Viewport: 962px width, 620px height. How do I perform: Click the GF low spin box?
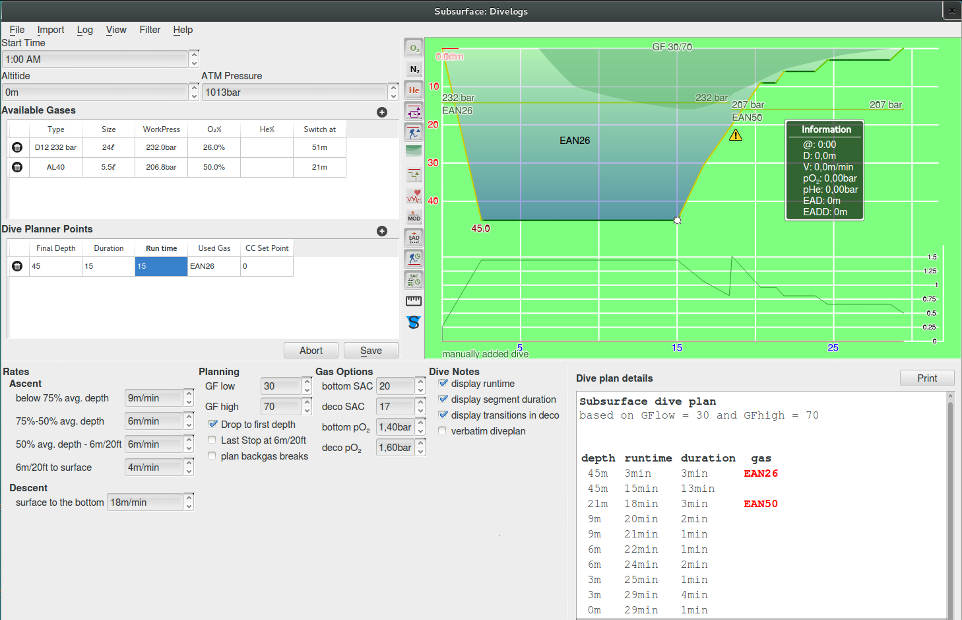(x=286, y=386)
